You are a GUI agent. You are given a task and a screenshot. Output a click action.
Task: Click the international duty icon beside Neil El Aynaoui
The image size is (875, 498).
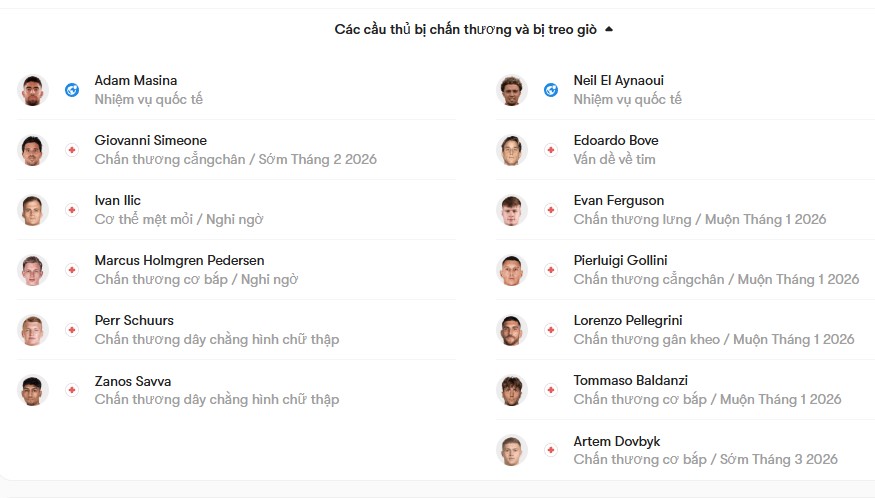(551, 90)
